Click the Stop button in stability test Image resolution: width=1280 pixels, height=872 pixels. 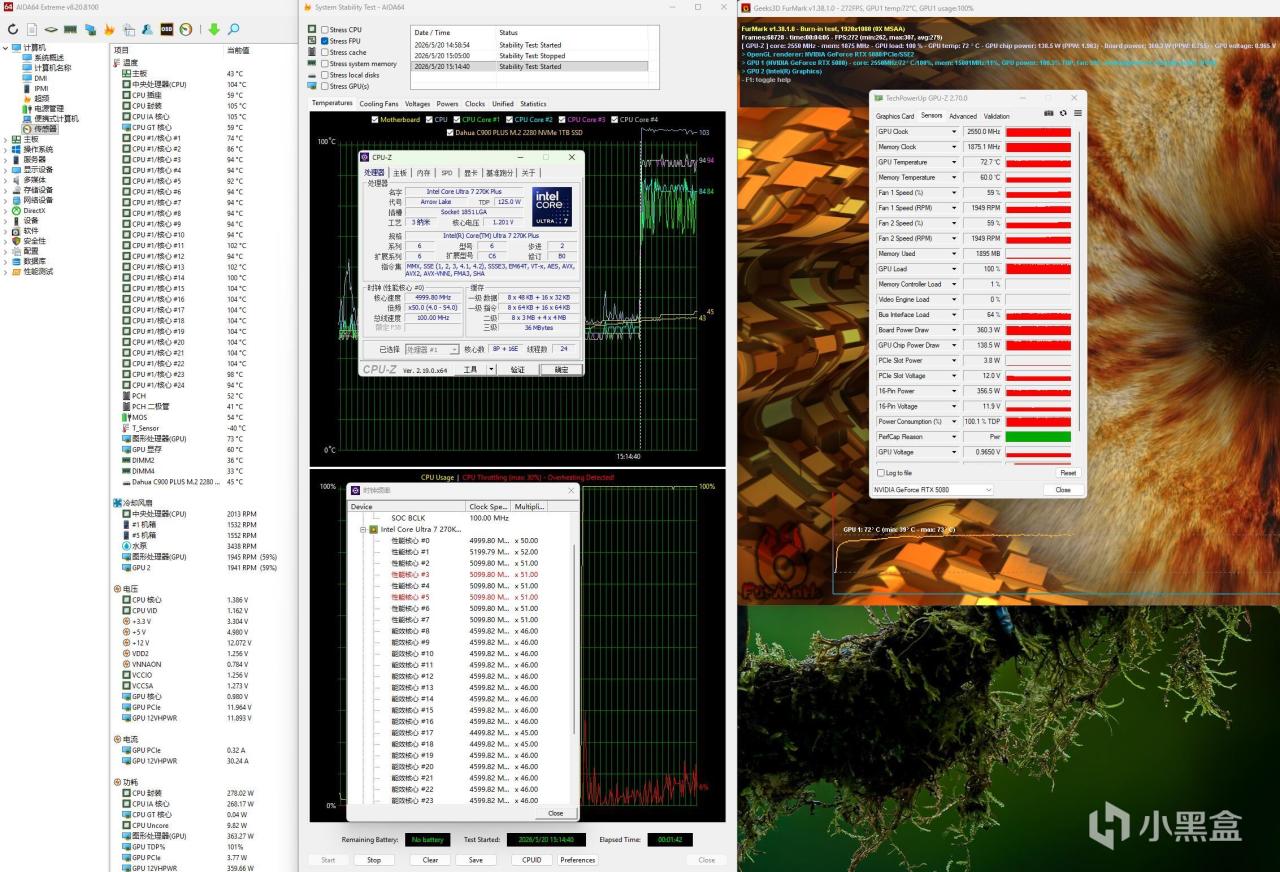pos(374,860)
